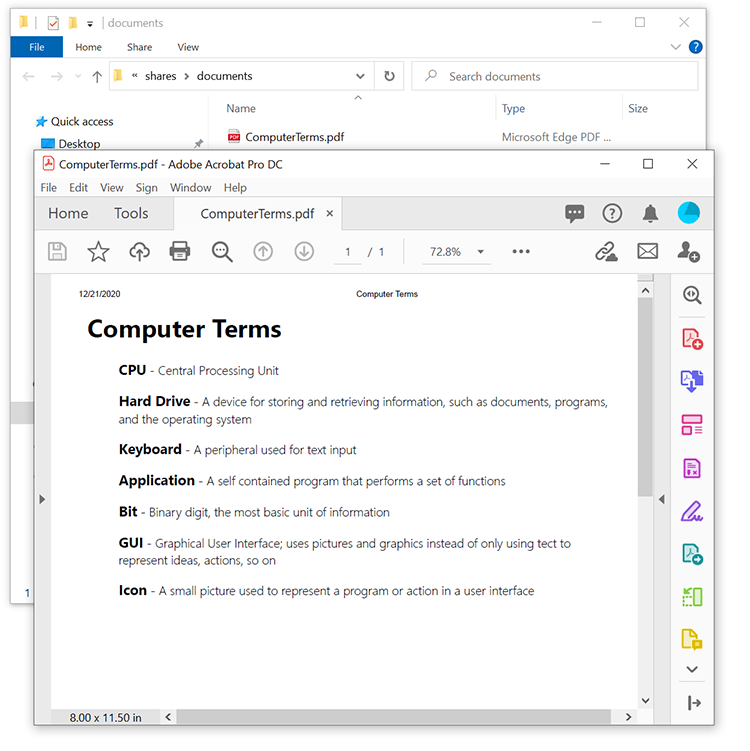View notifications with the bell icon

[650, 213]
